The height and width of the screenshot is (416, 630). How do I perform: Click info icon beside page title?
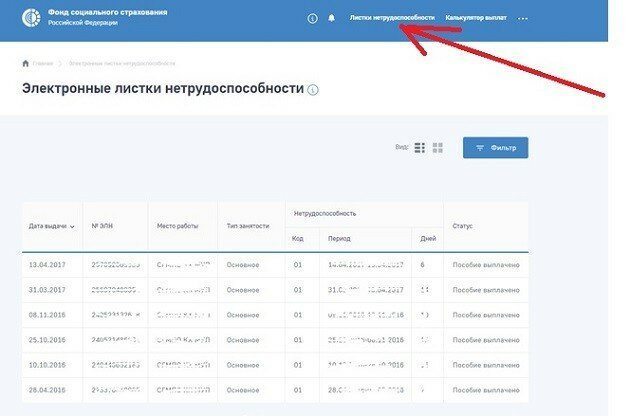(313, 90)
